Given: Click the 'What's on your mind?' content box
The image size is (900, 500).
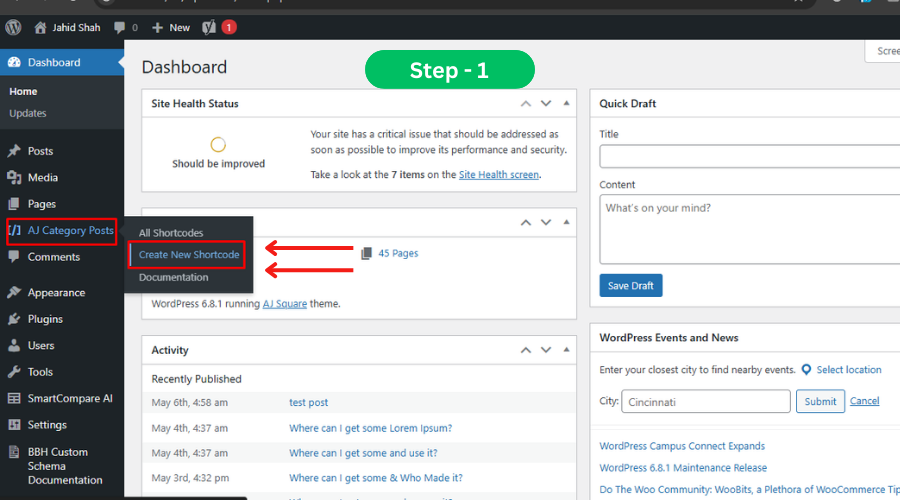Looking at the screenshot, I should coord(750,229).
